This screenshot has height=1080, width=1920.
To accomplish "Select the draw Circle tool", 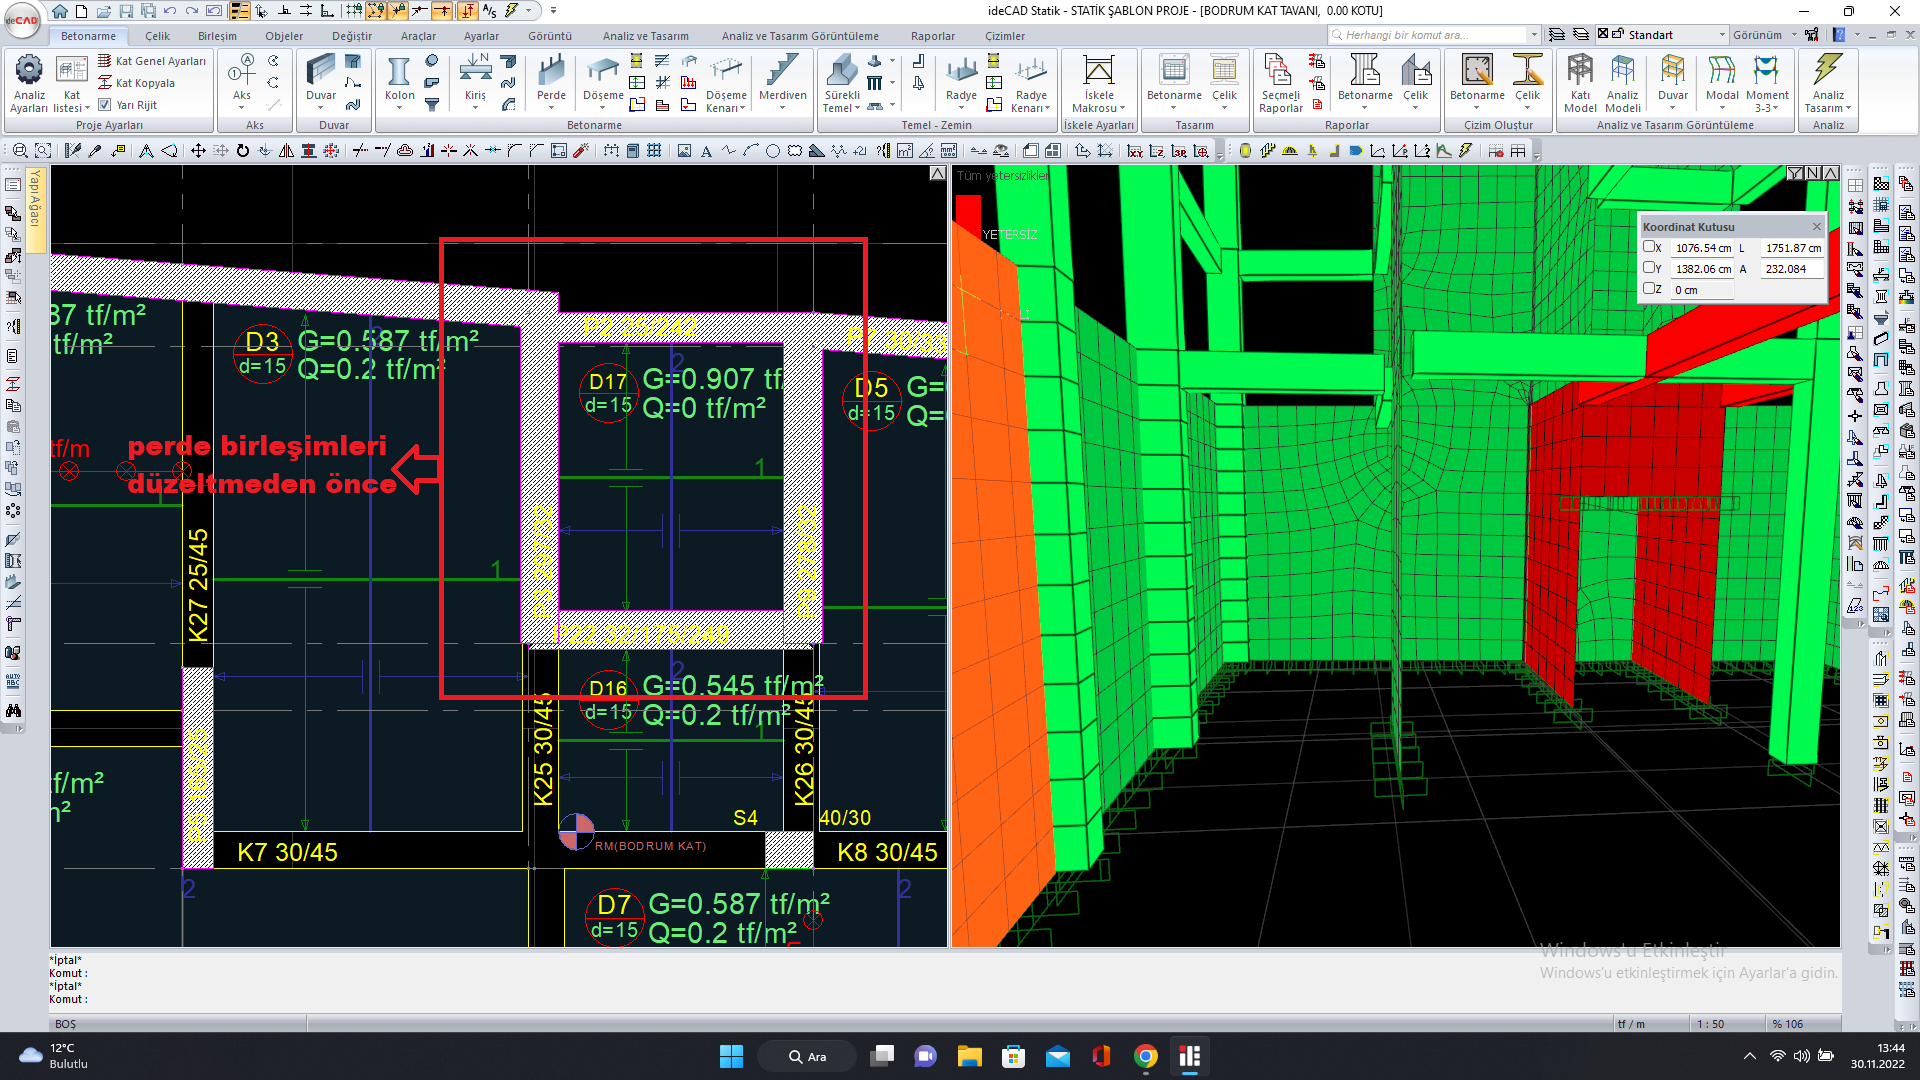I will click(773, 151).
